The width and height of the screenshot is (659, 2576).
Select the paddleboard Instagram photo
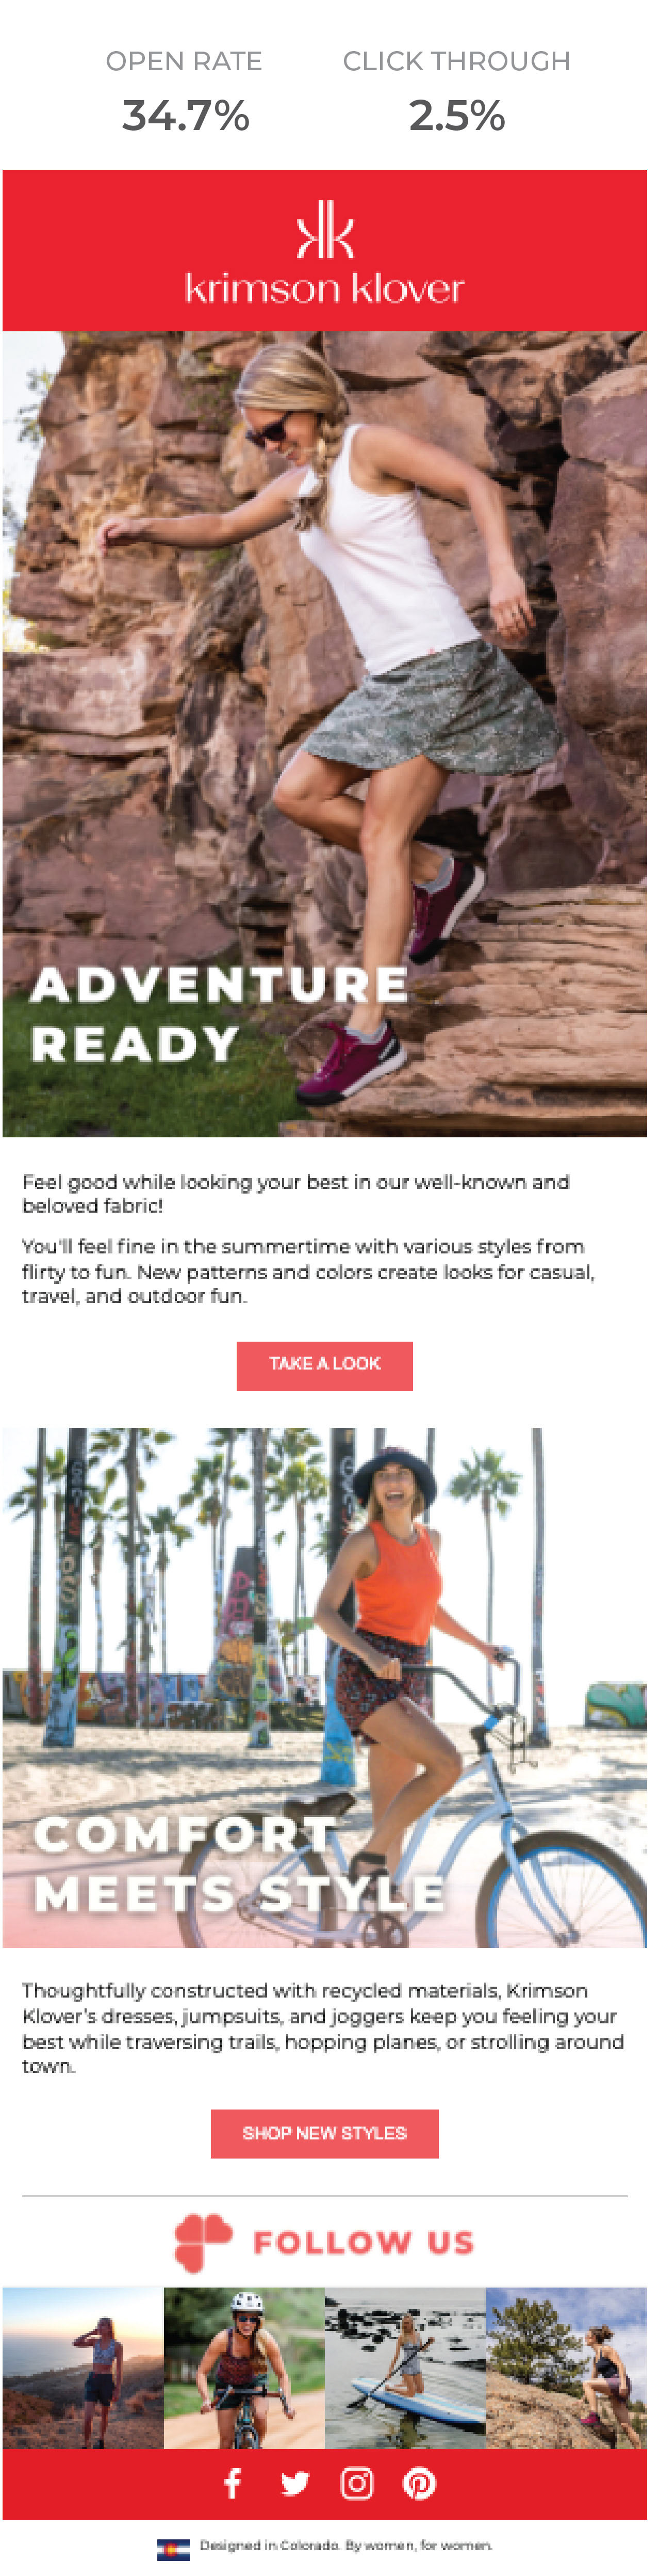point(405,2367)
